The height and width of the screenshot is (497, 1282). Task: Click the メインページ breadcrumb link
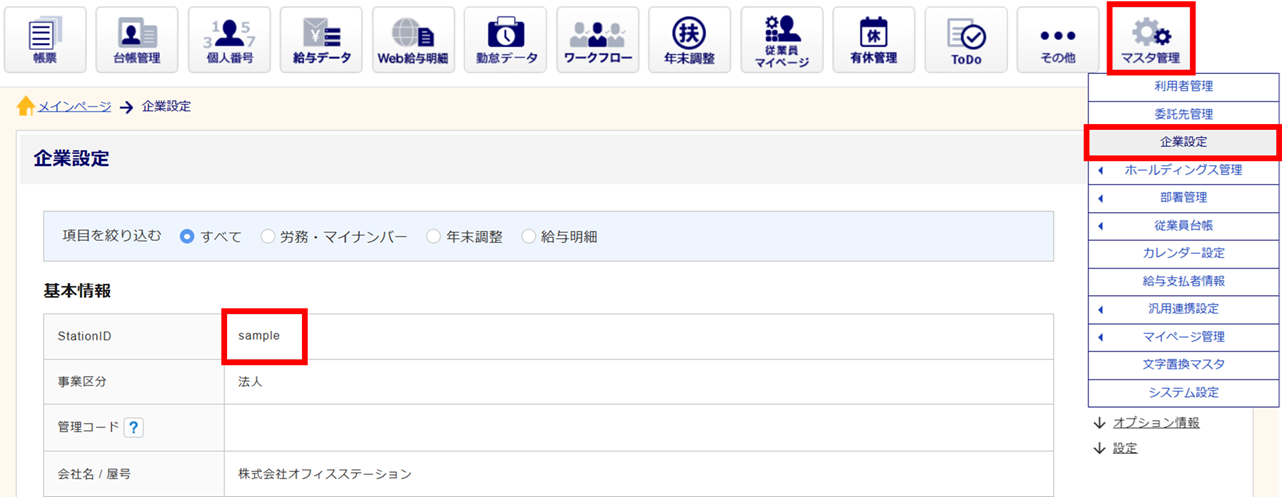(x=74, y=107)
